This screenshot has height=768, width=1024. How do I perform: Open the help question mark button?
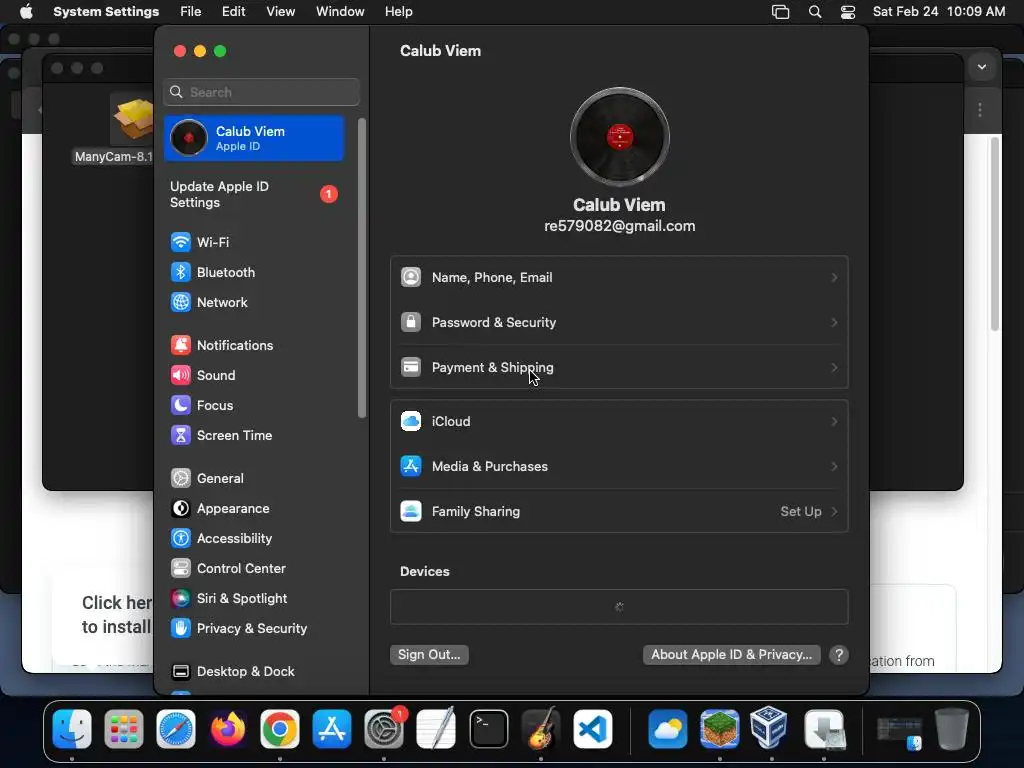click(x=839, y=655)
